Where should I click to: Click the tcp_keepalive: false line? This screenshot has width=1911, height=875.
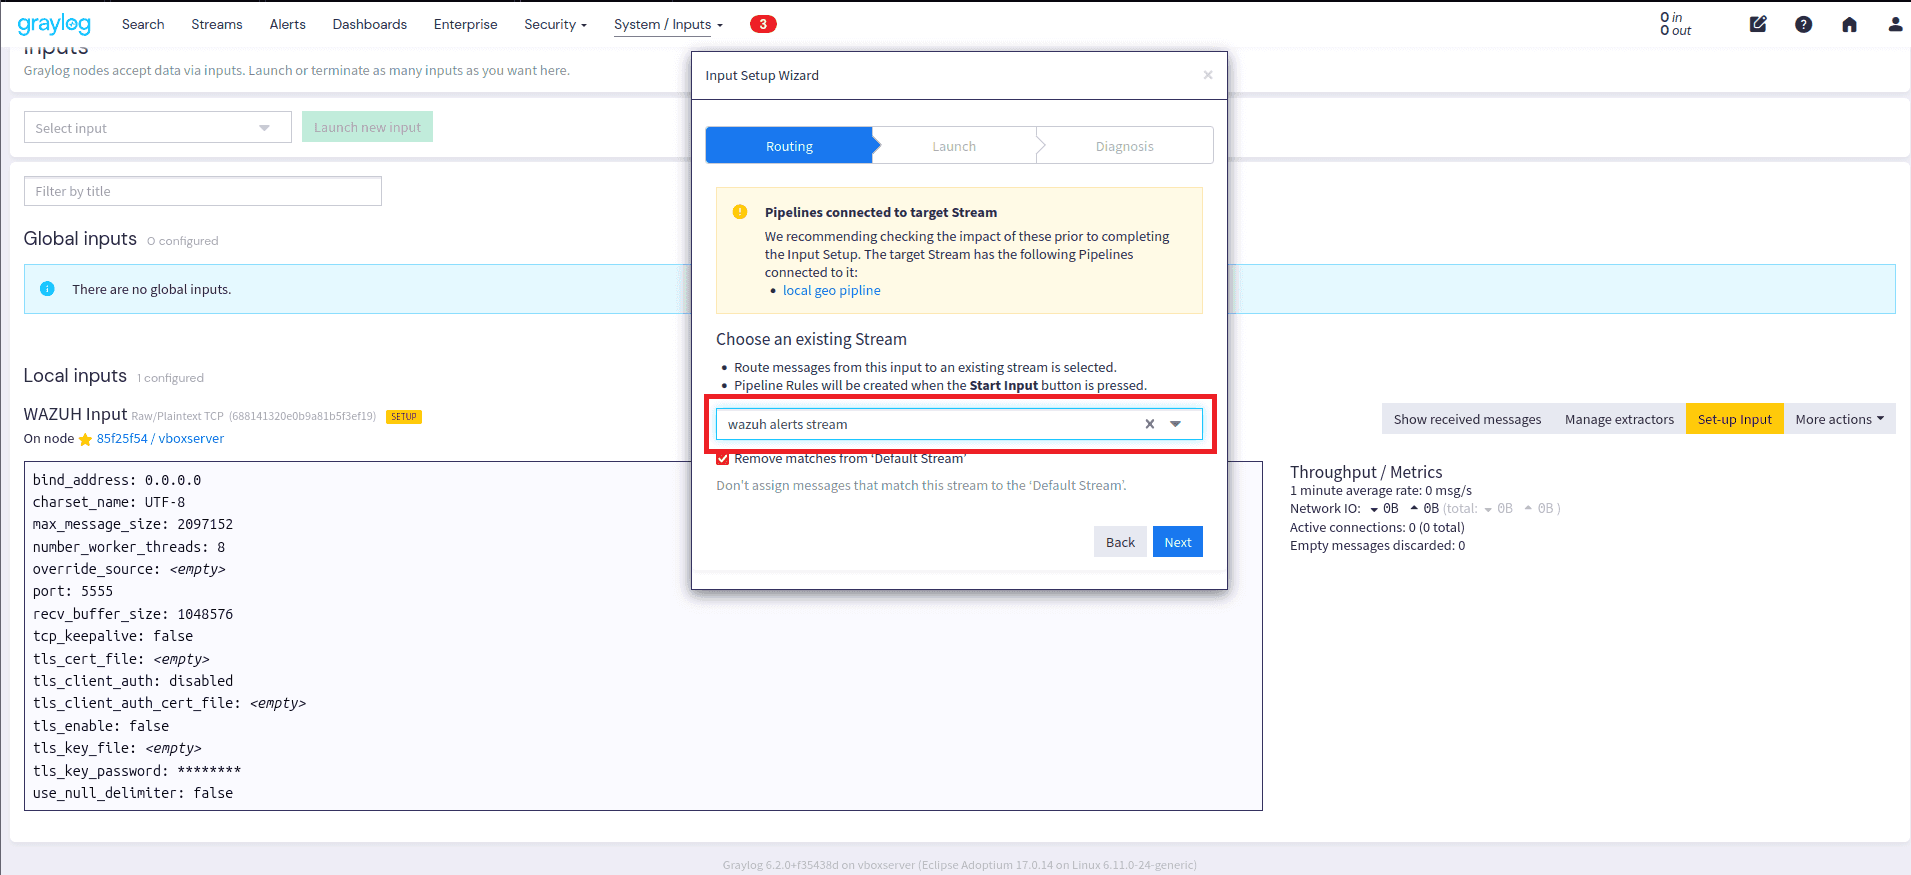tap(113, 636)
